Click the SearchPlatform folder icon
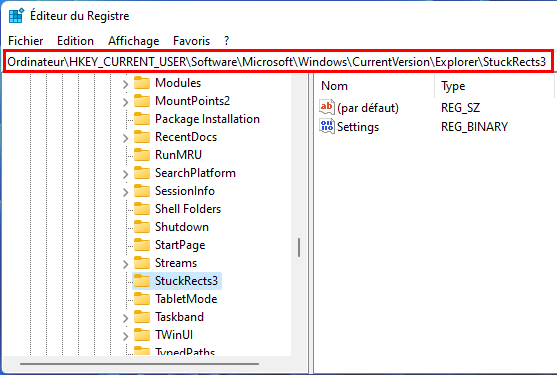 [x=142, y=173]
